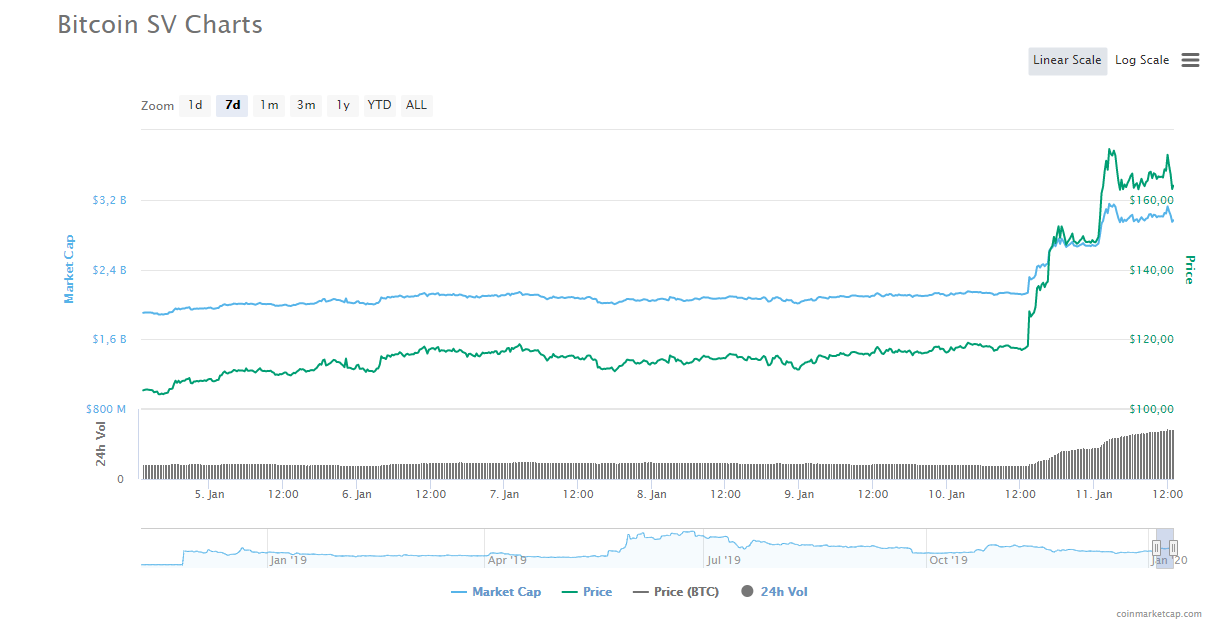
Task: Click the 5. Jan date axis label
Action: tap(209, 494)
